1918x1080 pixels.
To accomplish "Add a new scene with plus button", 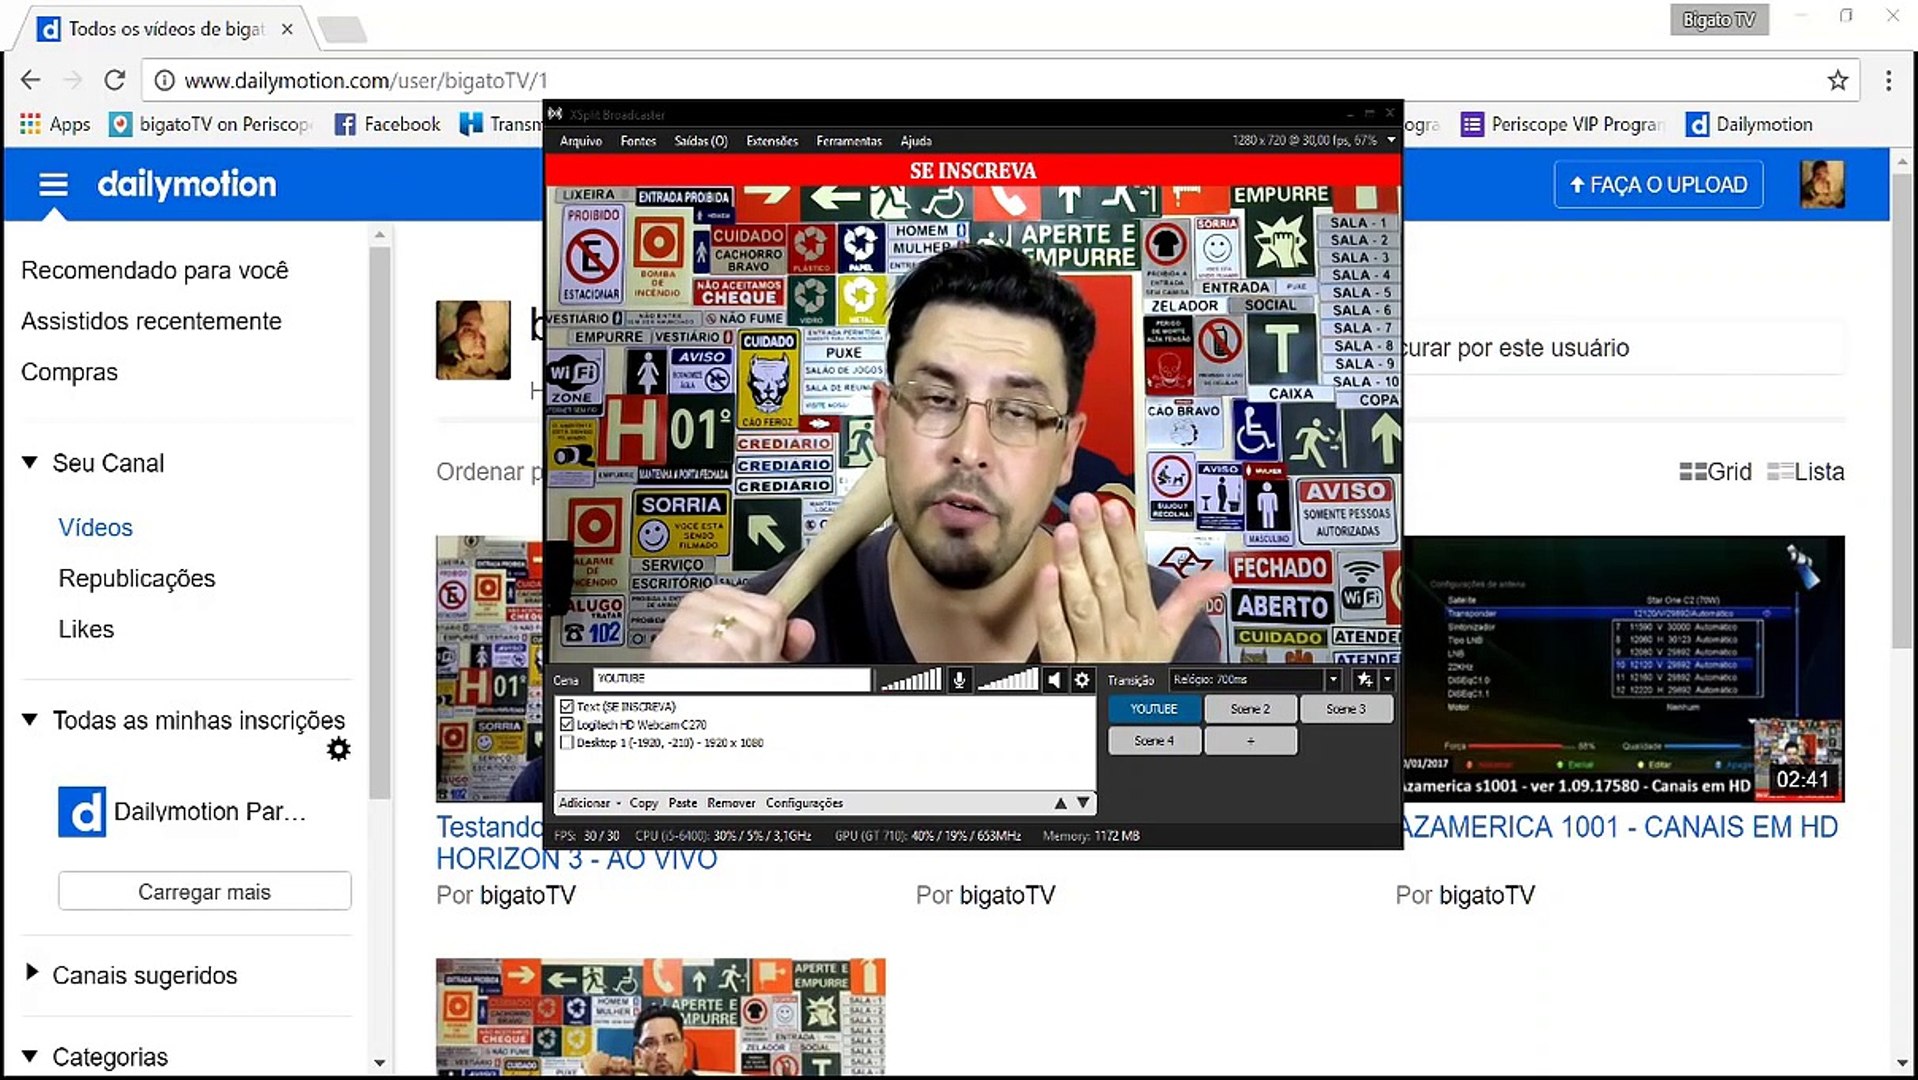I will pyautogui.click(x=1250, y=741).
